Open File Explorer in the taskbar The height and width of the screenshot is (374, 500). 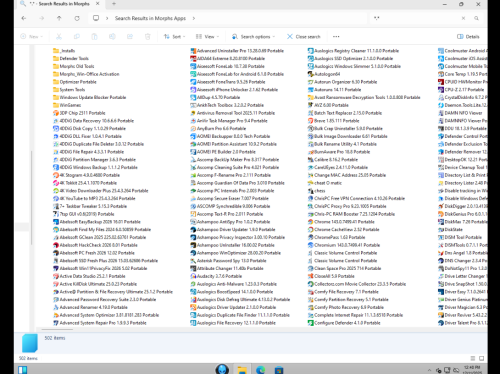pyautogui.click(x=242, y=369)
